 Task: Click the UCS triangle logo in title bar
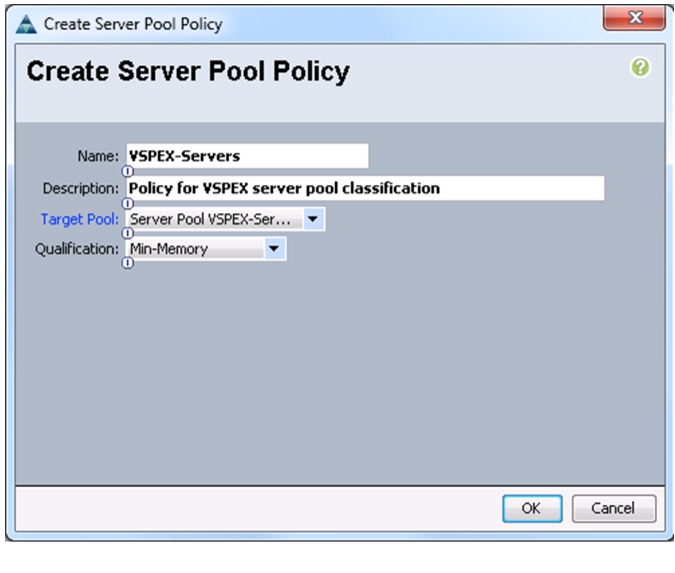(26, 24)
